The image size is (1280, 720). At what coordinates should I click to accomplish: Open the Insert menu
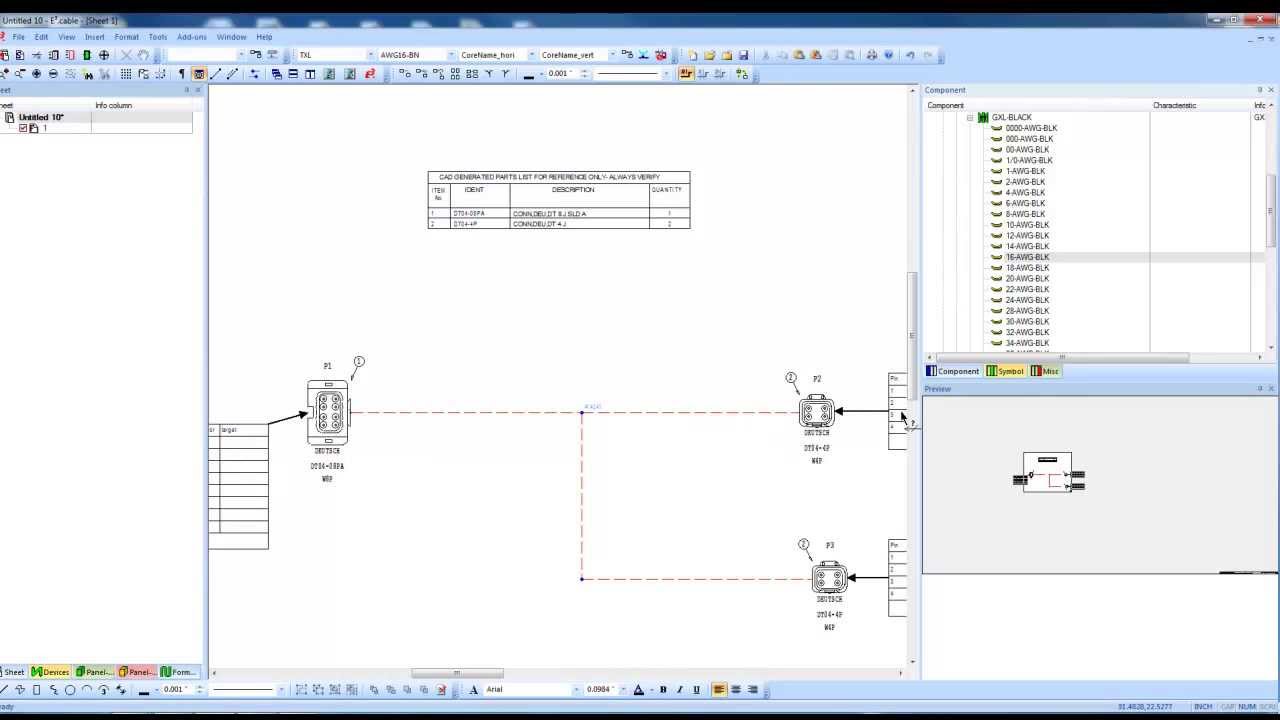coord(94,37)
